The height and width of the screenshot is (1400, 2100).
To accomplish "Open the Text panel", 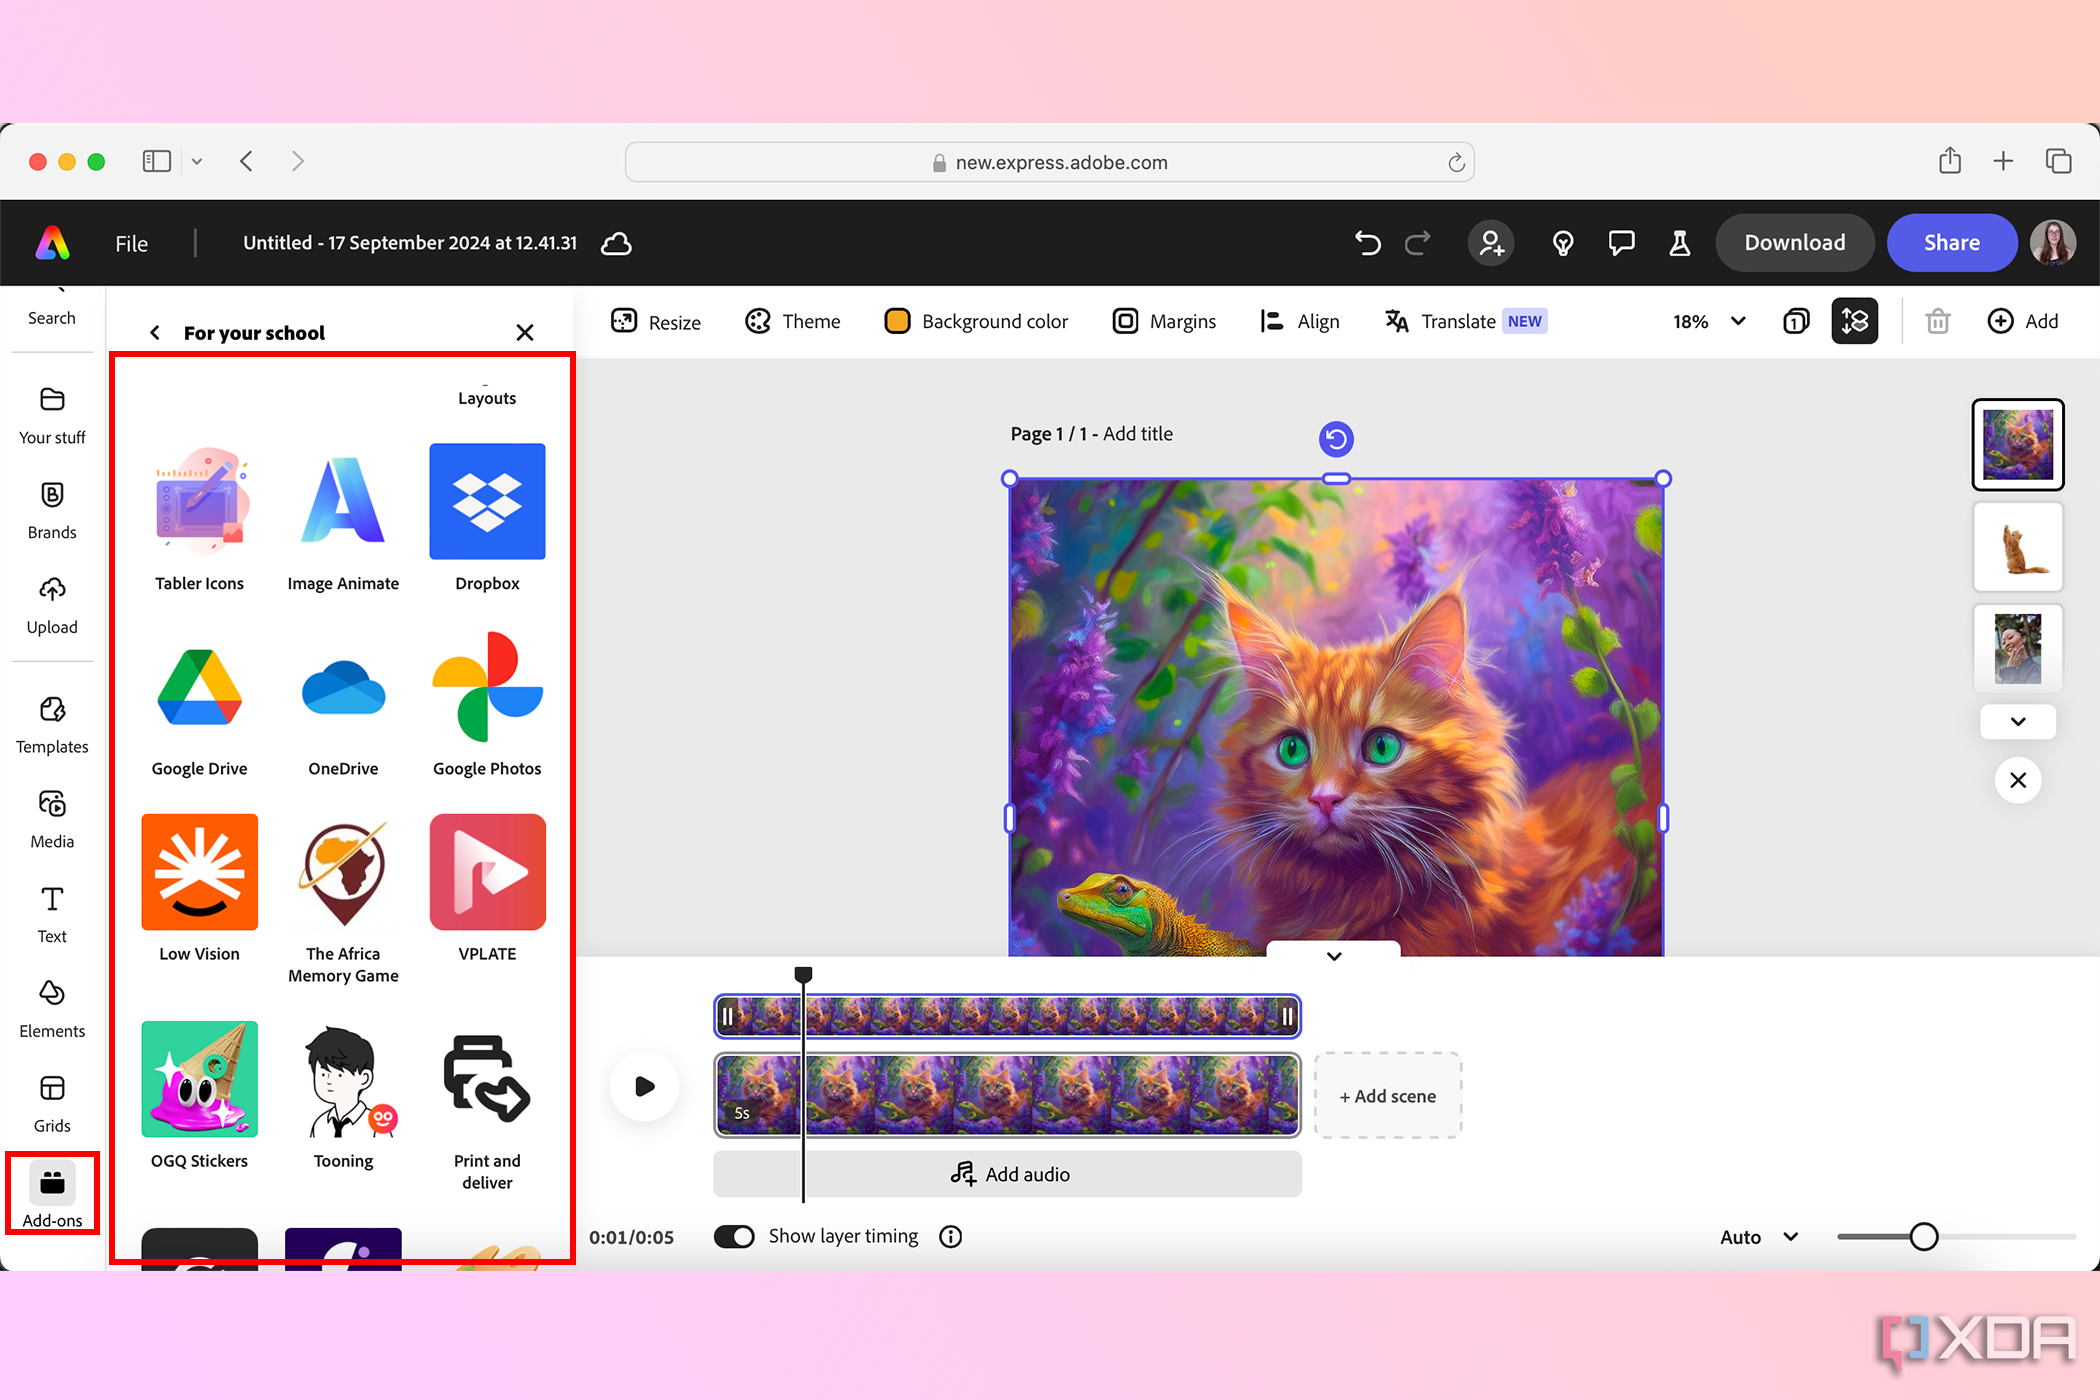I will pyautogui.click(x=52, y=914).
